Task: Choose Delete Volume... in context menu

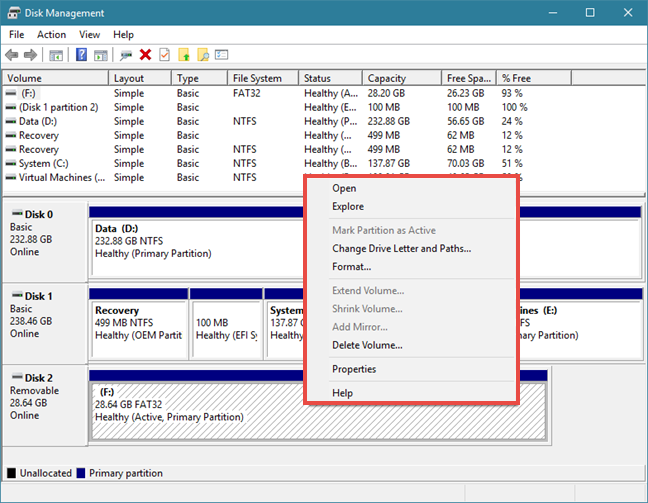Action: point(367,345)
